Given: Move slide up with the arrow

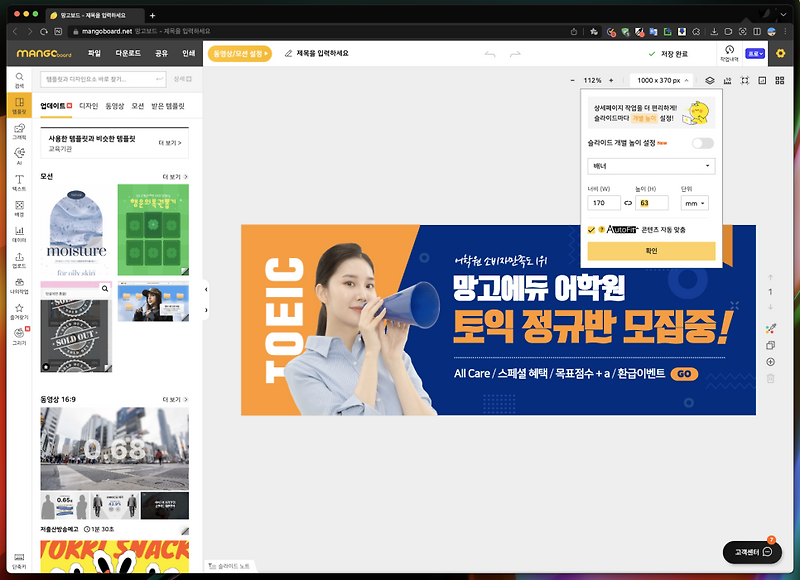Looking at the screenshot, I should 770,278.
